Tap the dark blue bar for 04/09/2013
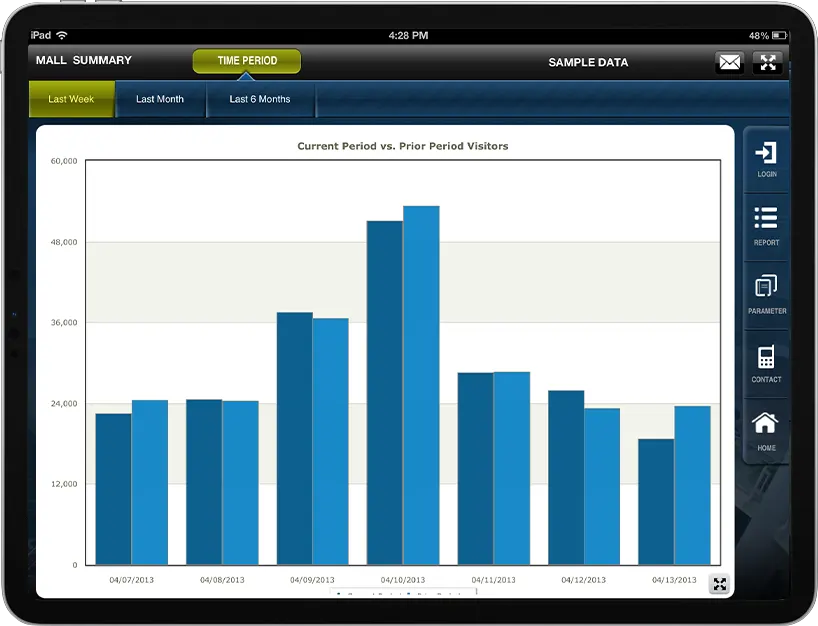Screen dimensions: 818x626 294,438
